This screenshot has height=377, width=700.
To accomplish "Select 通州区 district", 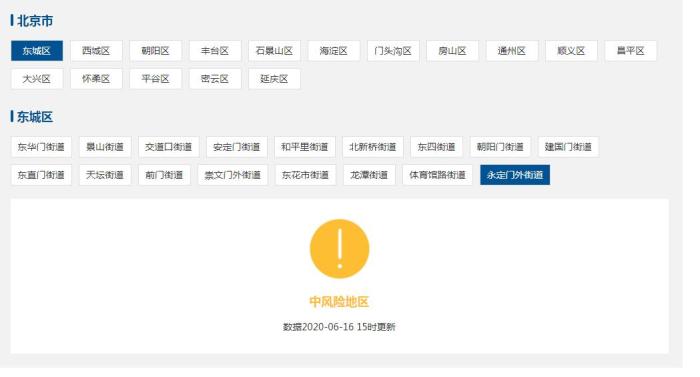I will tap(512, 51).
